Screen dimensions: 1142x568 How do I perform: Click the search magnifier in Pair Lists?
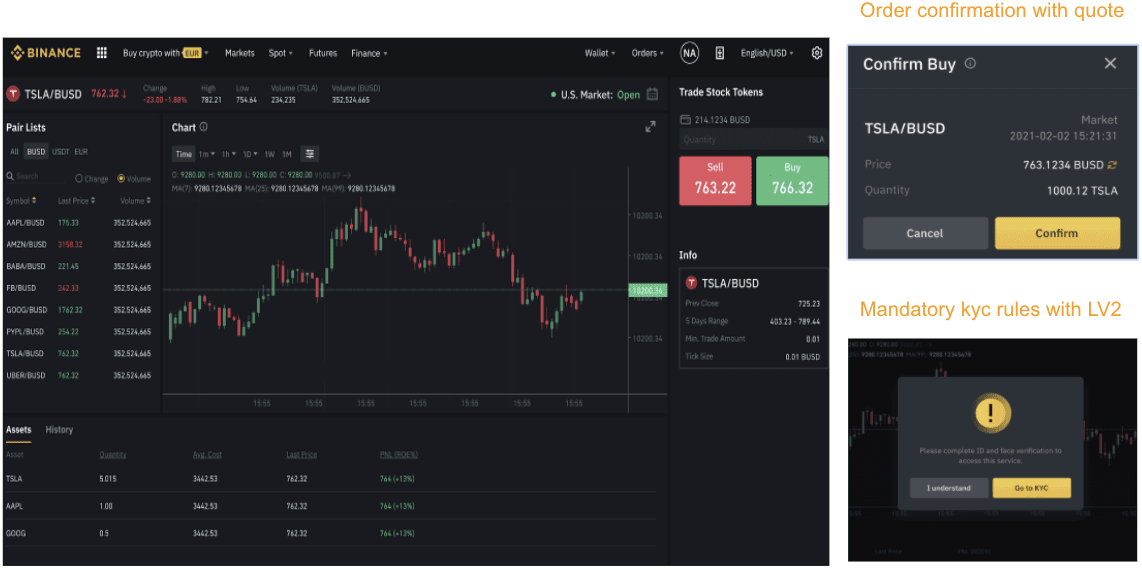[10, 177]
